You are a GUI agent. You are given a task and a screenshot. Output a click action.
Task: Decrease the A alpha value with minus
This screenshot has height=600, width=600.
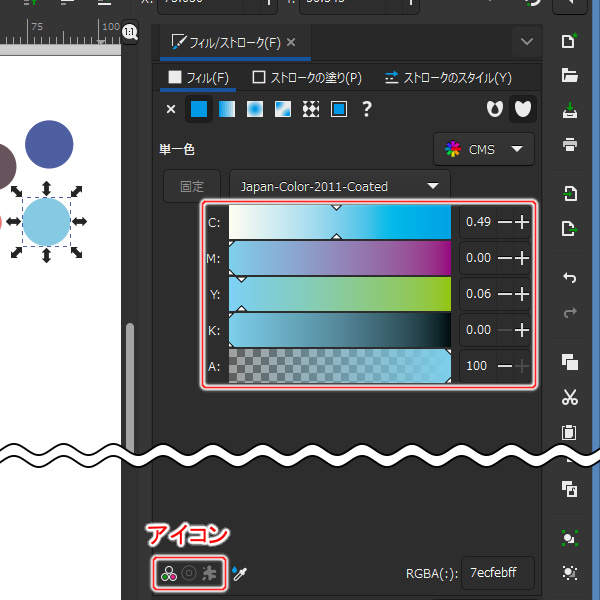(505, 366)
